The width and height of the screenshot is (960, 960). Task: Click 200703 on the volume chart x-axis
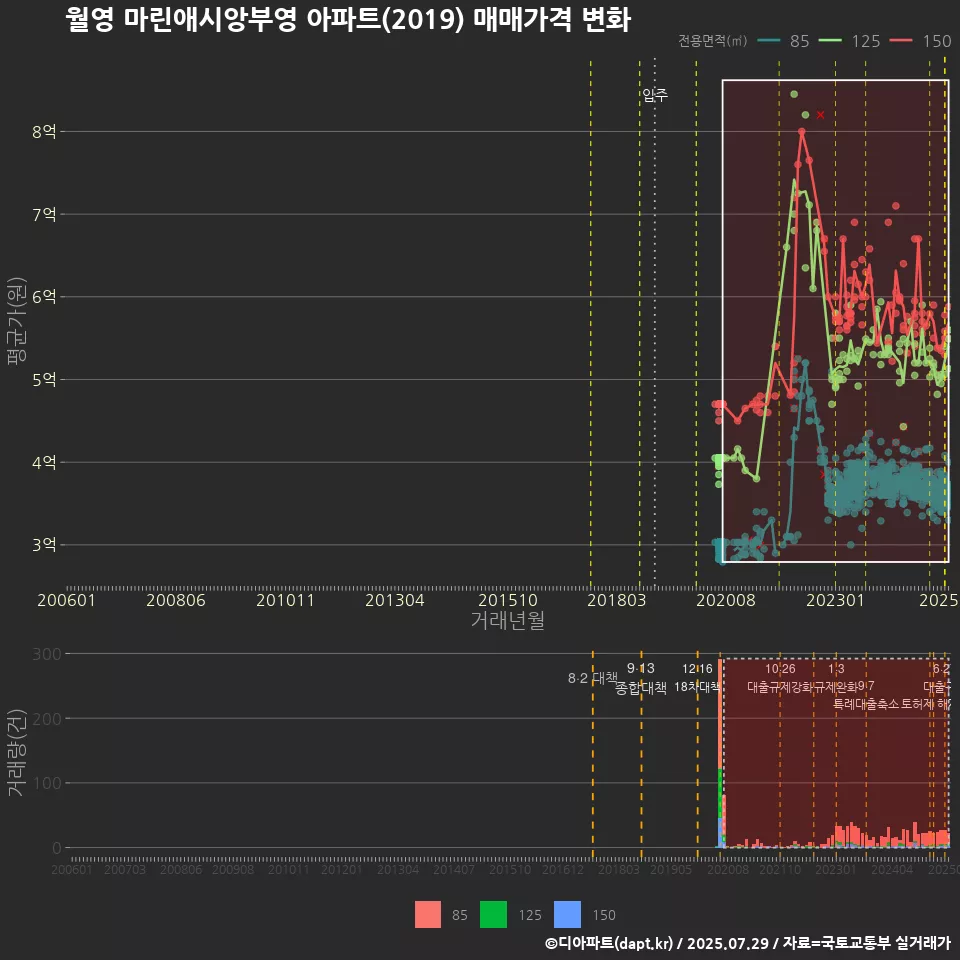tap(125, 869)
